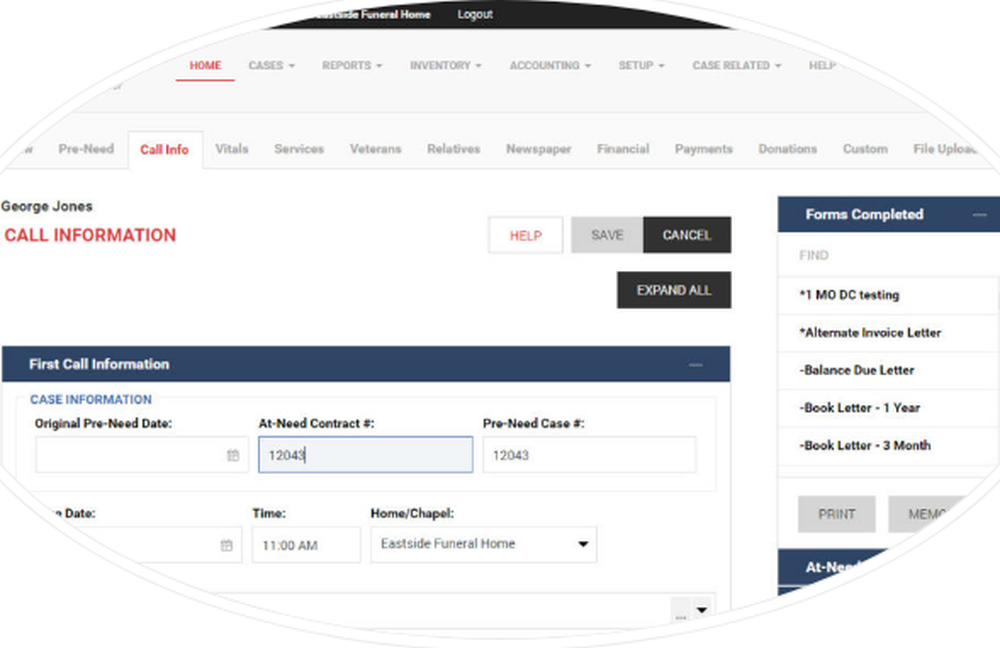Go to the HOME menu item
The height and width of the screenshot is (648, 1000).
[205, 66]
